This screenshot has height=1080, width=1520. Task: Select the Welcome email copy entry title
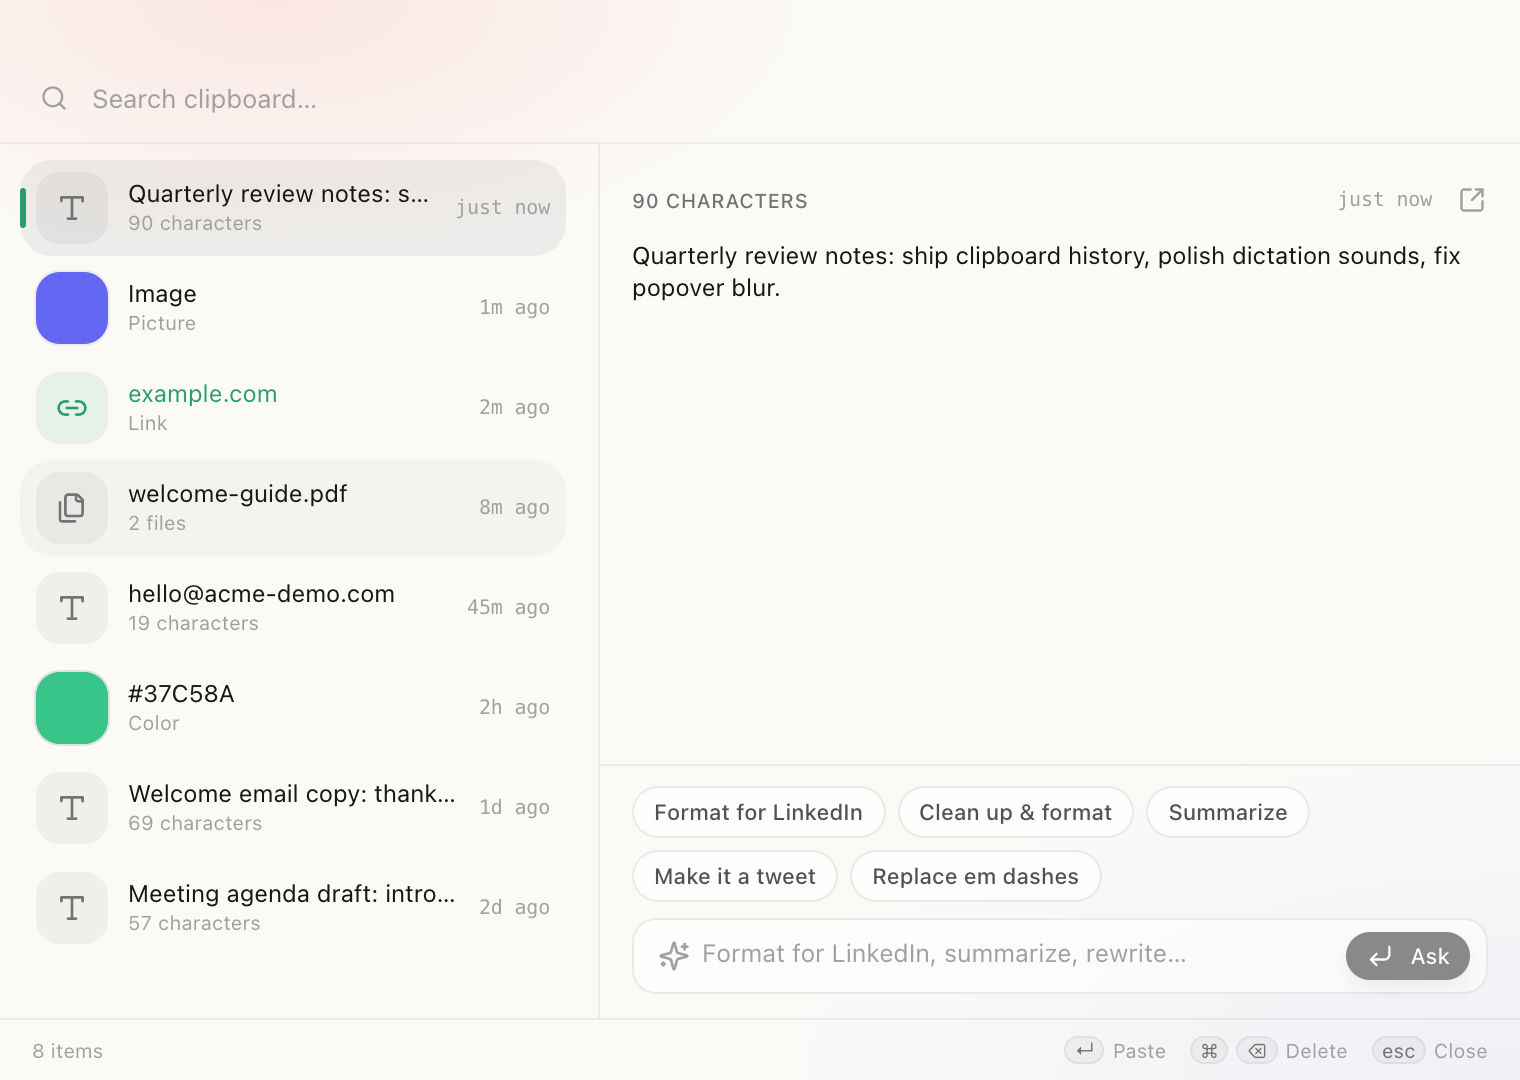292,794
